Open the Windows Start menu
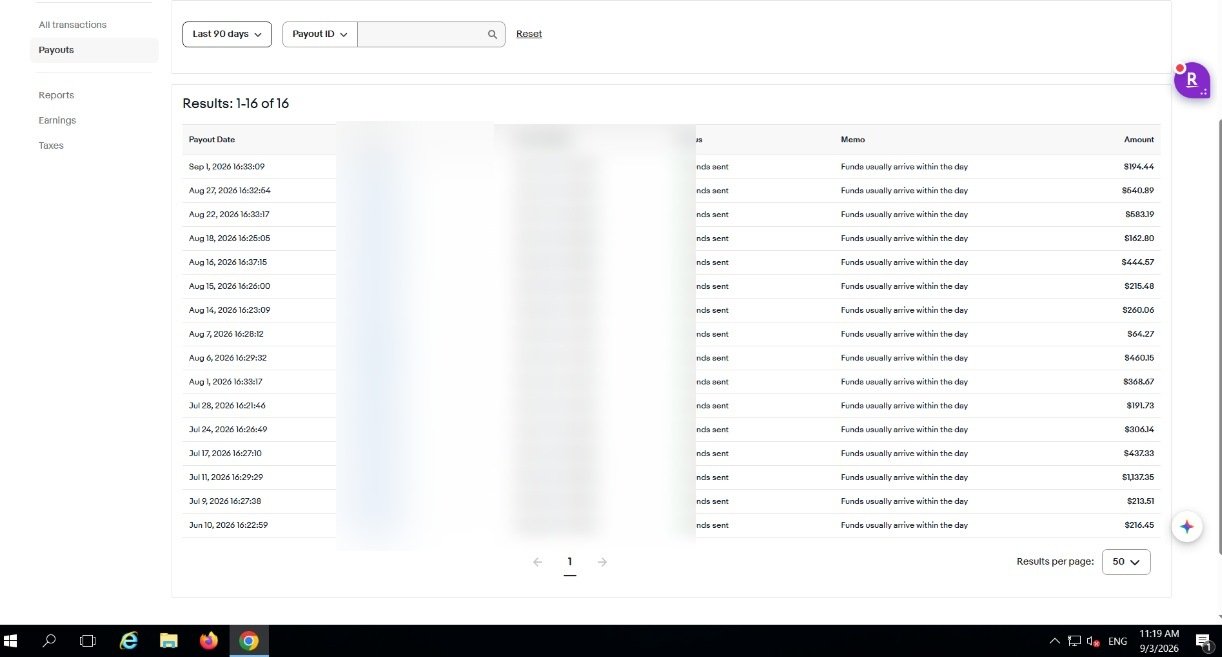The image size is (1222, 657). pos(12,641)
